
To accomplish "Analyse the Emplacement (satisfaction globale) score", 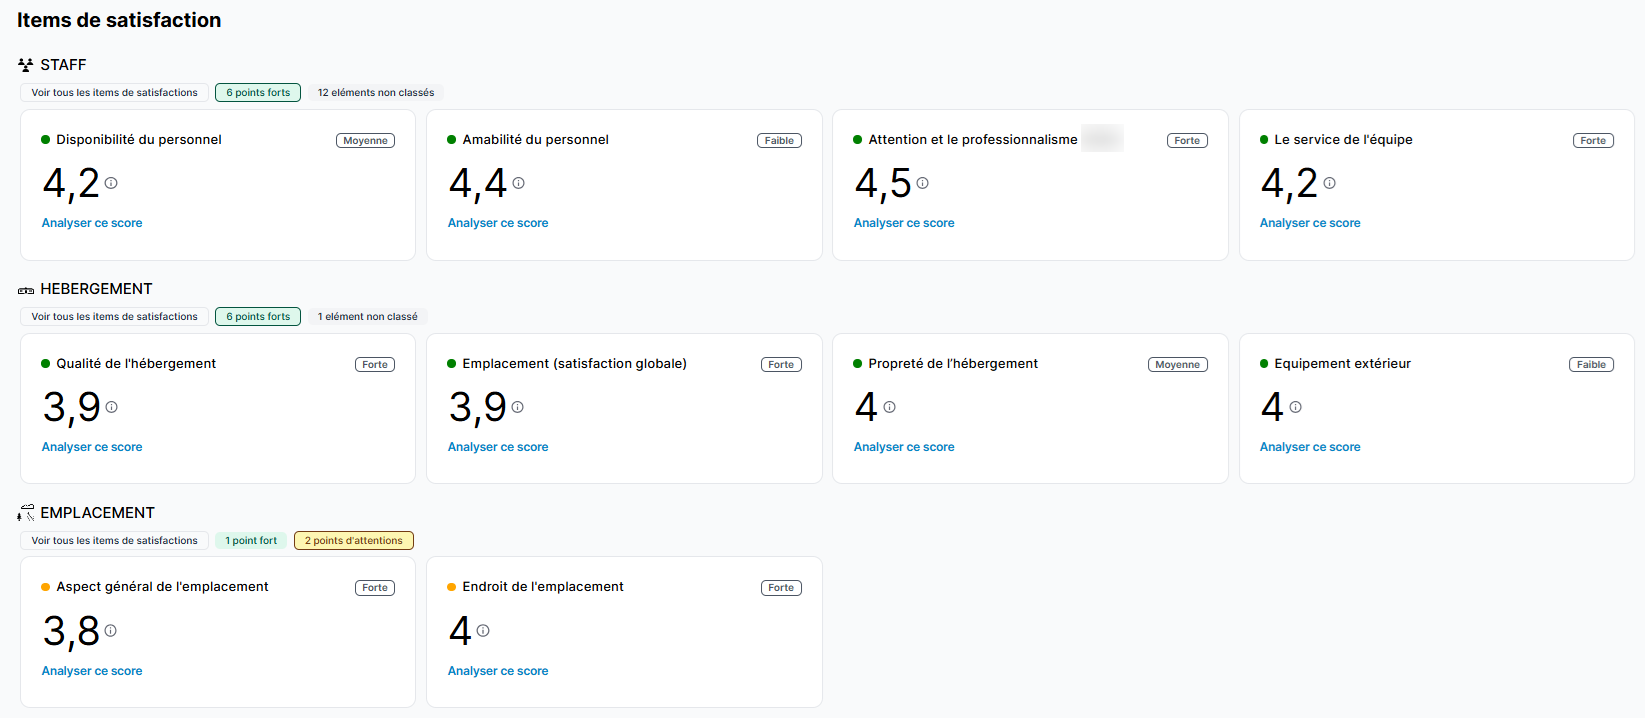I will click(x=498, y=447).
